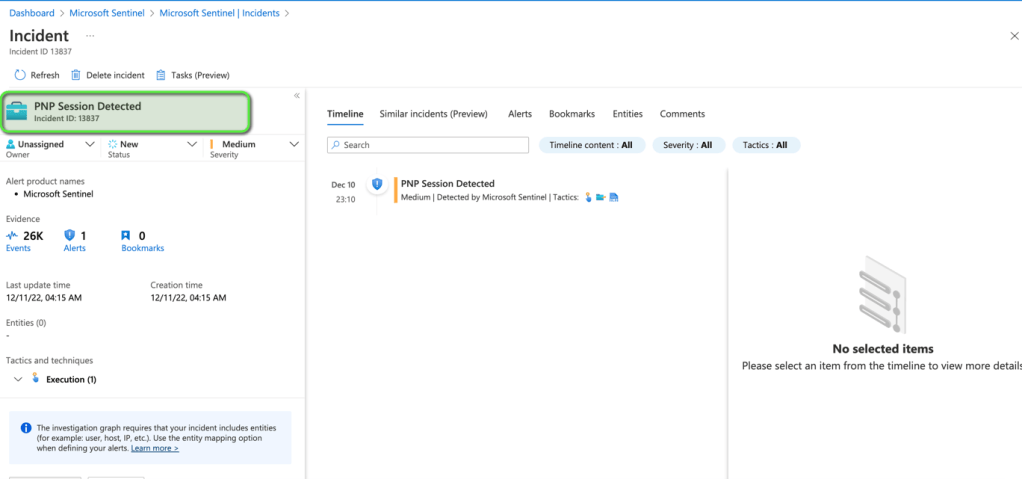Screen dimensions: 1022x479
Task: Collapse the left panel with double chevron
Action: coord(297,96)
